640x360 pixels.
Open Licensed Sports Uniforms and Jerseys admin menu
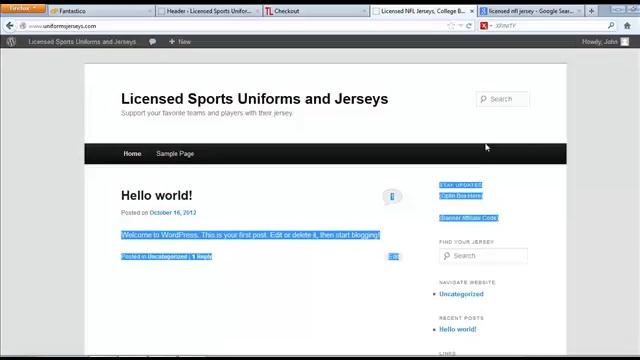pos(82,42)
